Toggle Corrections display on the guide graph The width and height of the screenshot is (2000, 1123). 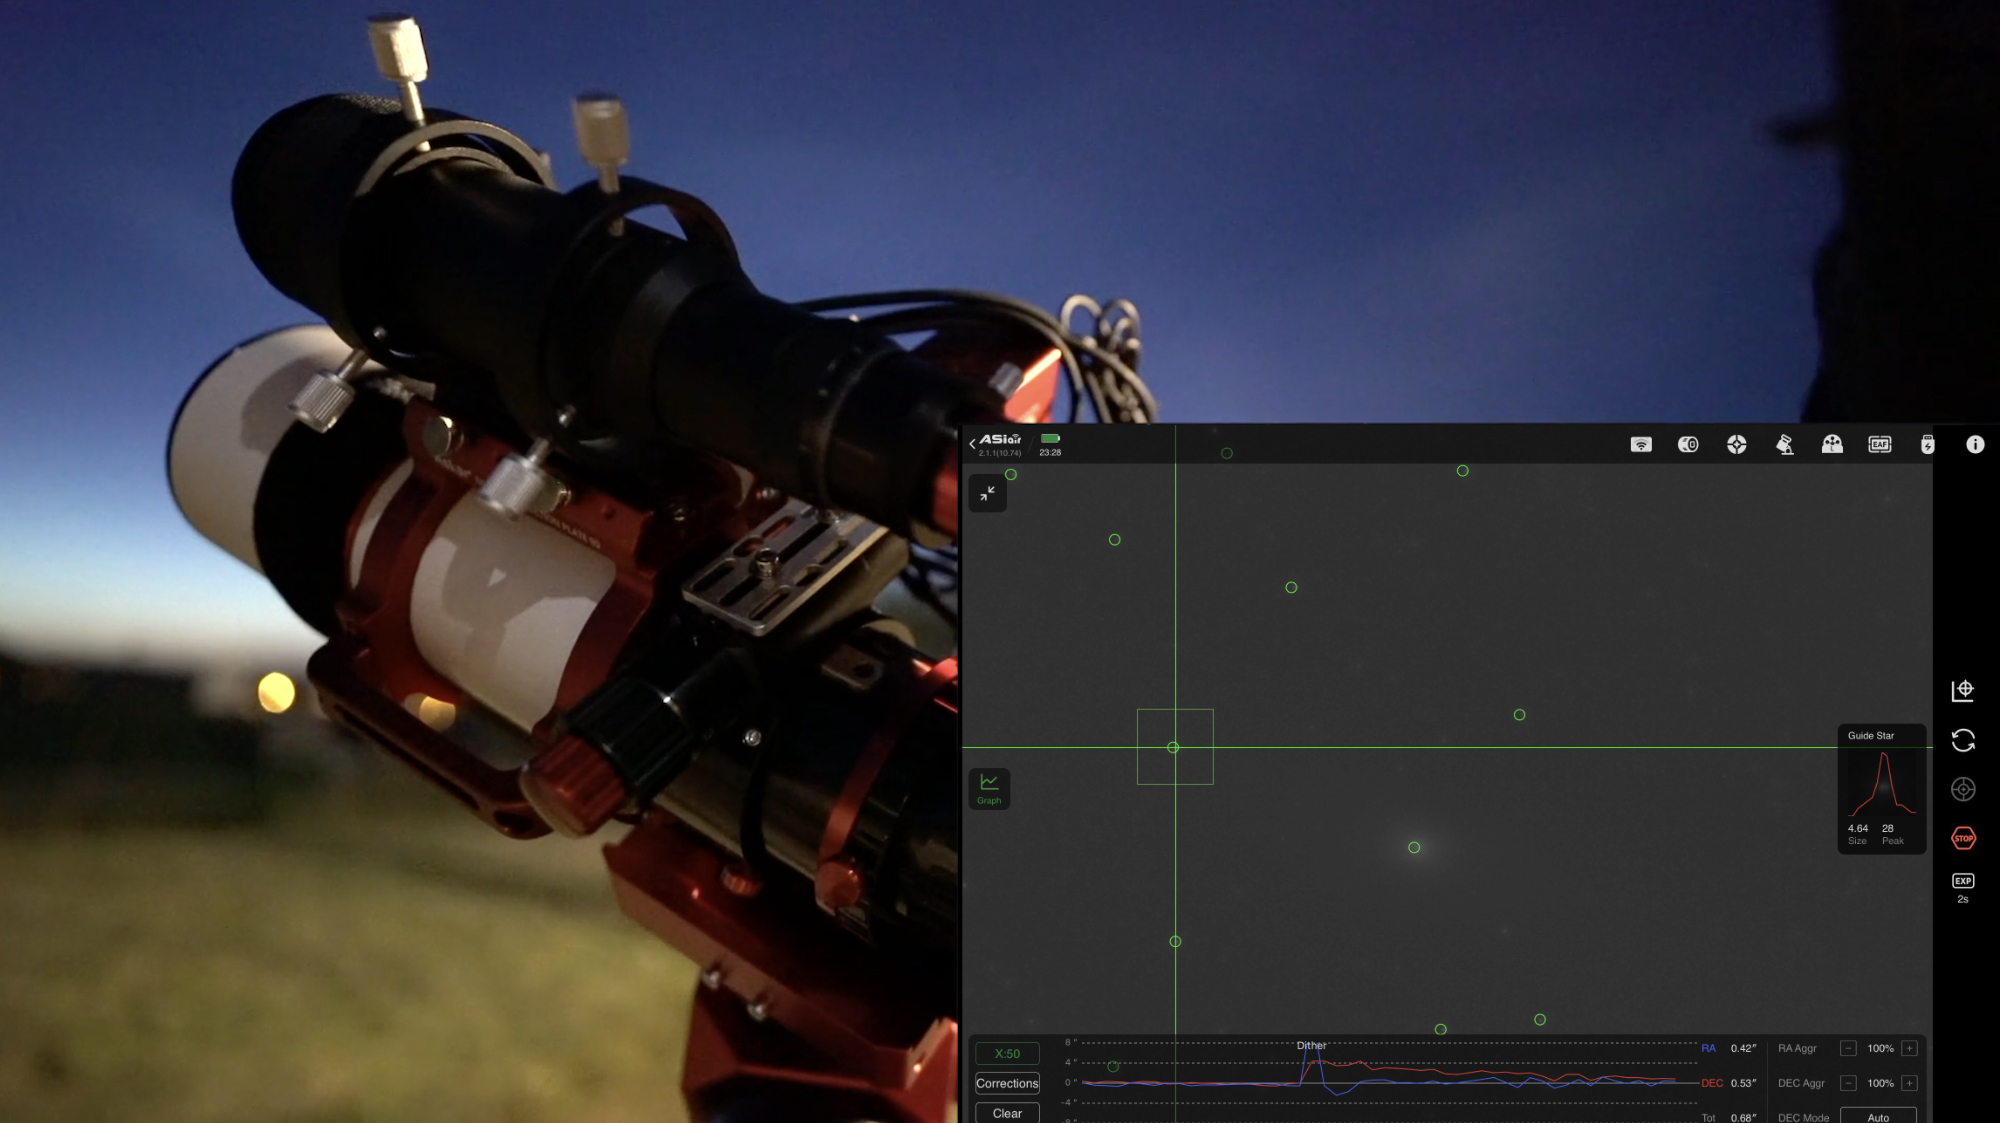tap(1006, 1083)
